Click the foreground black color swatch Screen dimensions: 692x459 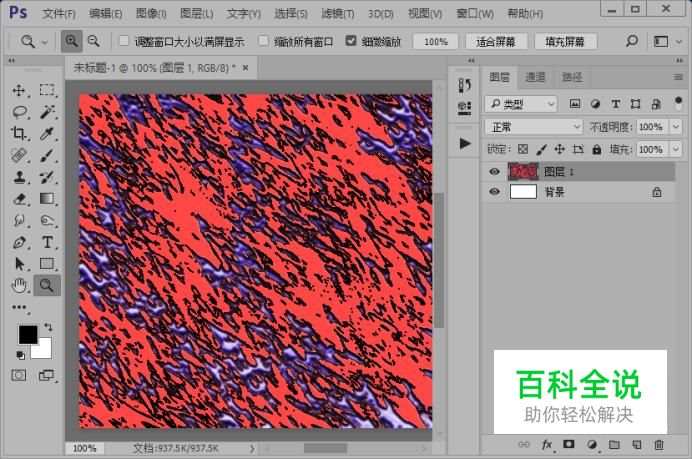click(27, 335)
